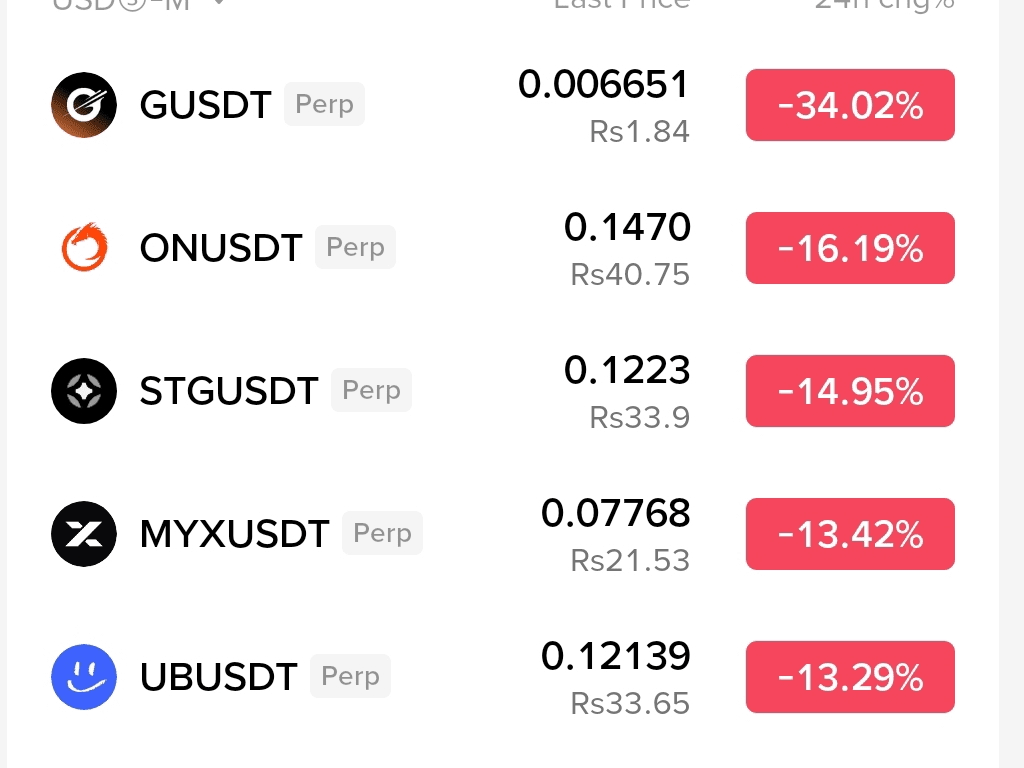The height and width of the screenshot is (768, 1024).
Task: Tap the blue smiley UBUSDT logo
Action: point(84,677)
